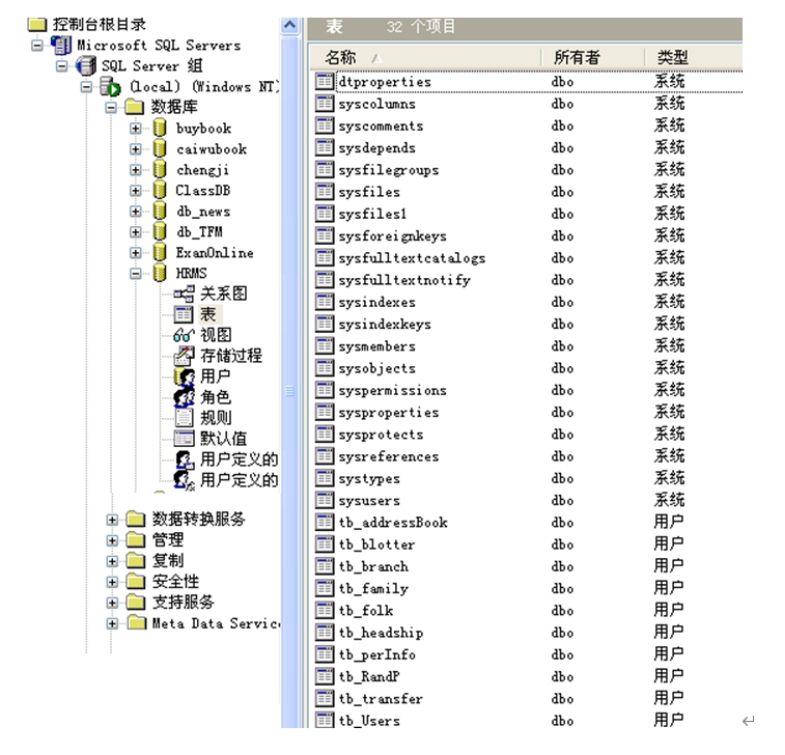Screen dimensions: 785x755
Task: Select the tb_headship table row
Action: pyautogui.click(x=529, y=632)
